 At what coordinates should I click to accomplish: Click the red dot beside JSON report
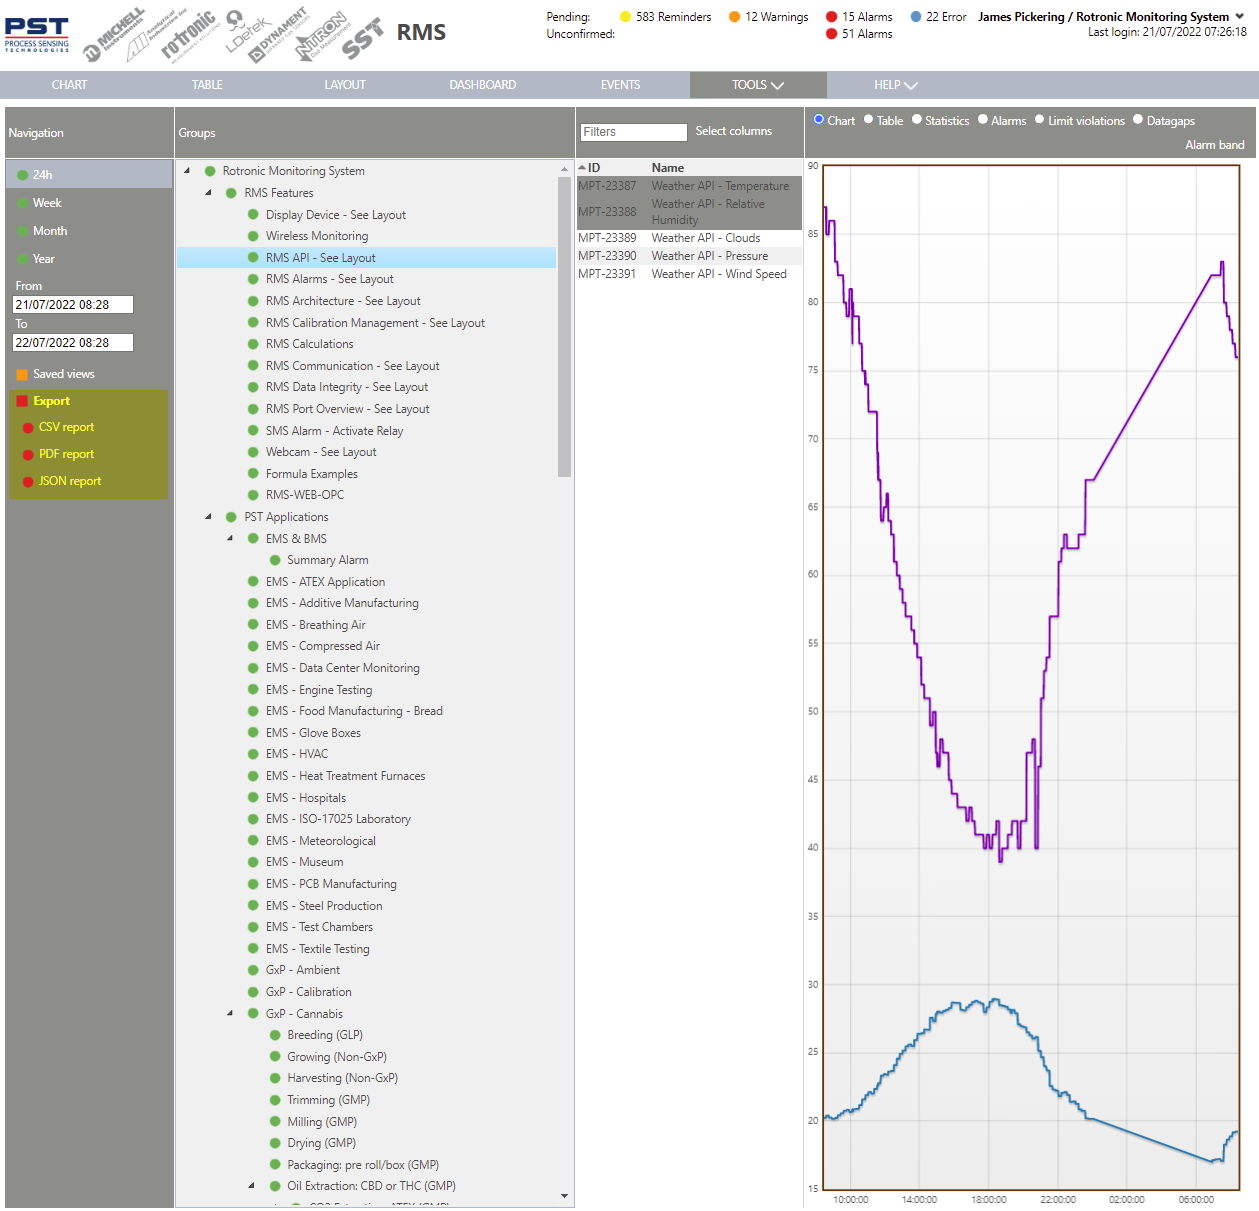[28, 482]
